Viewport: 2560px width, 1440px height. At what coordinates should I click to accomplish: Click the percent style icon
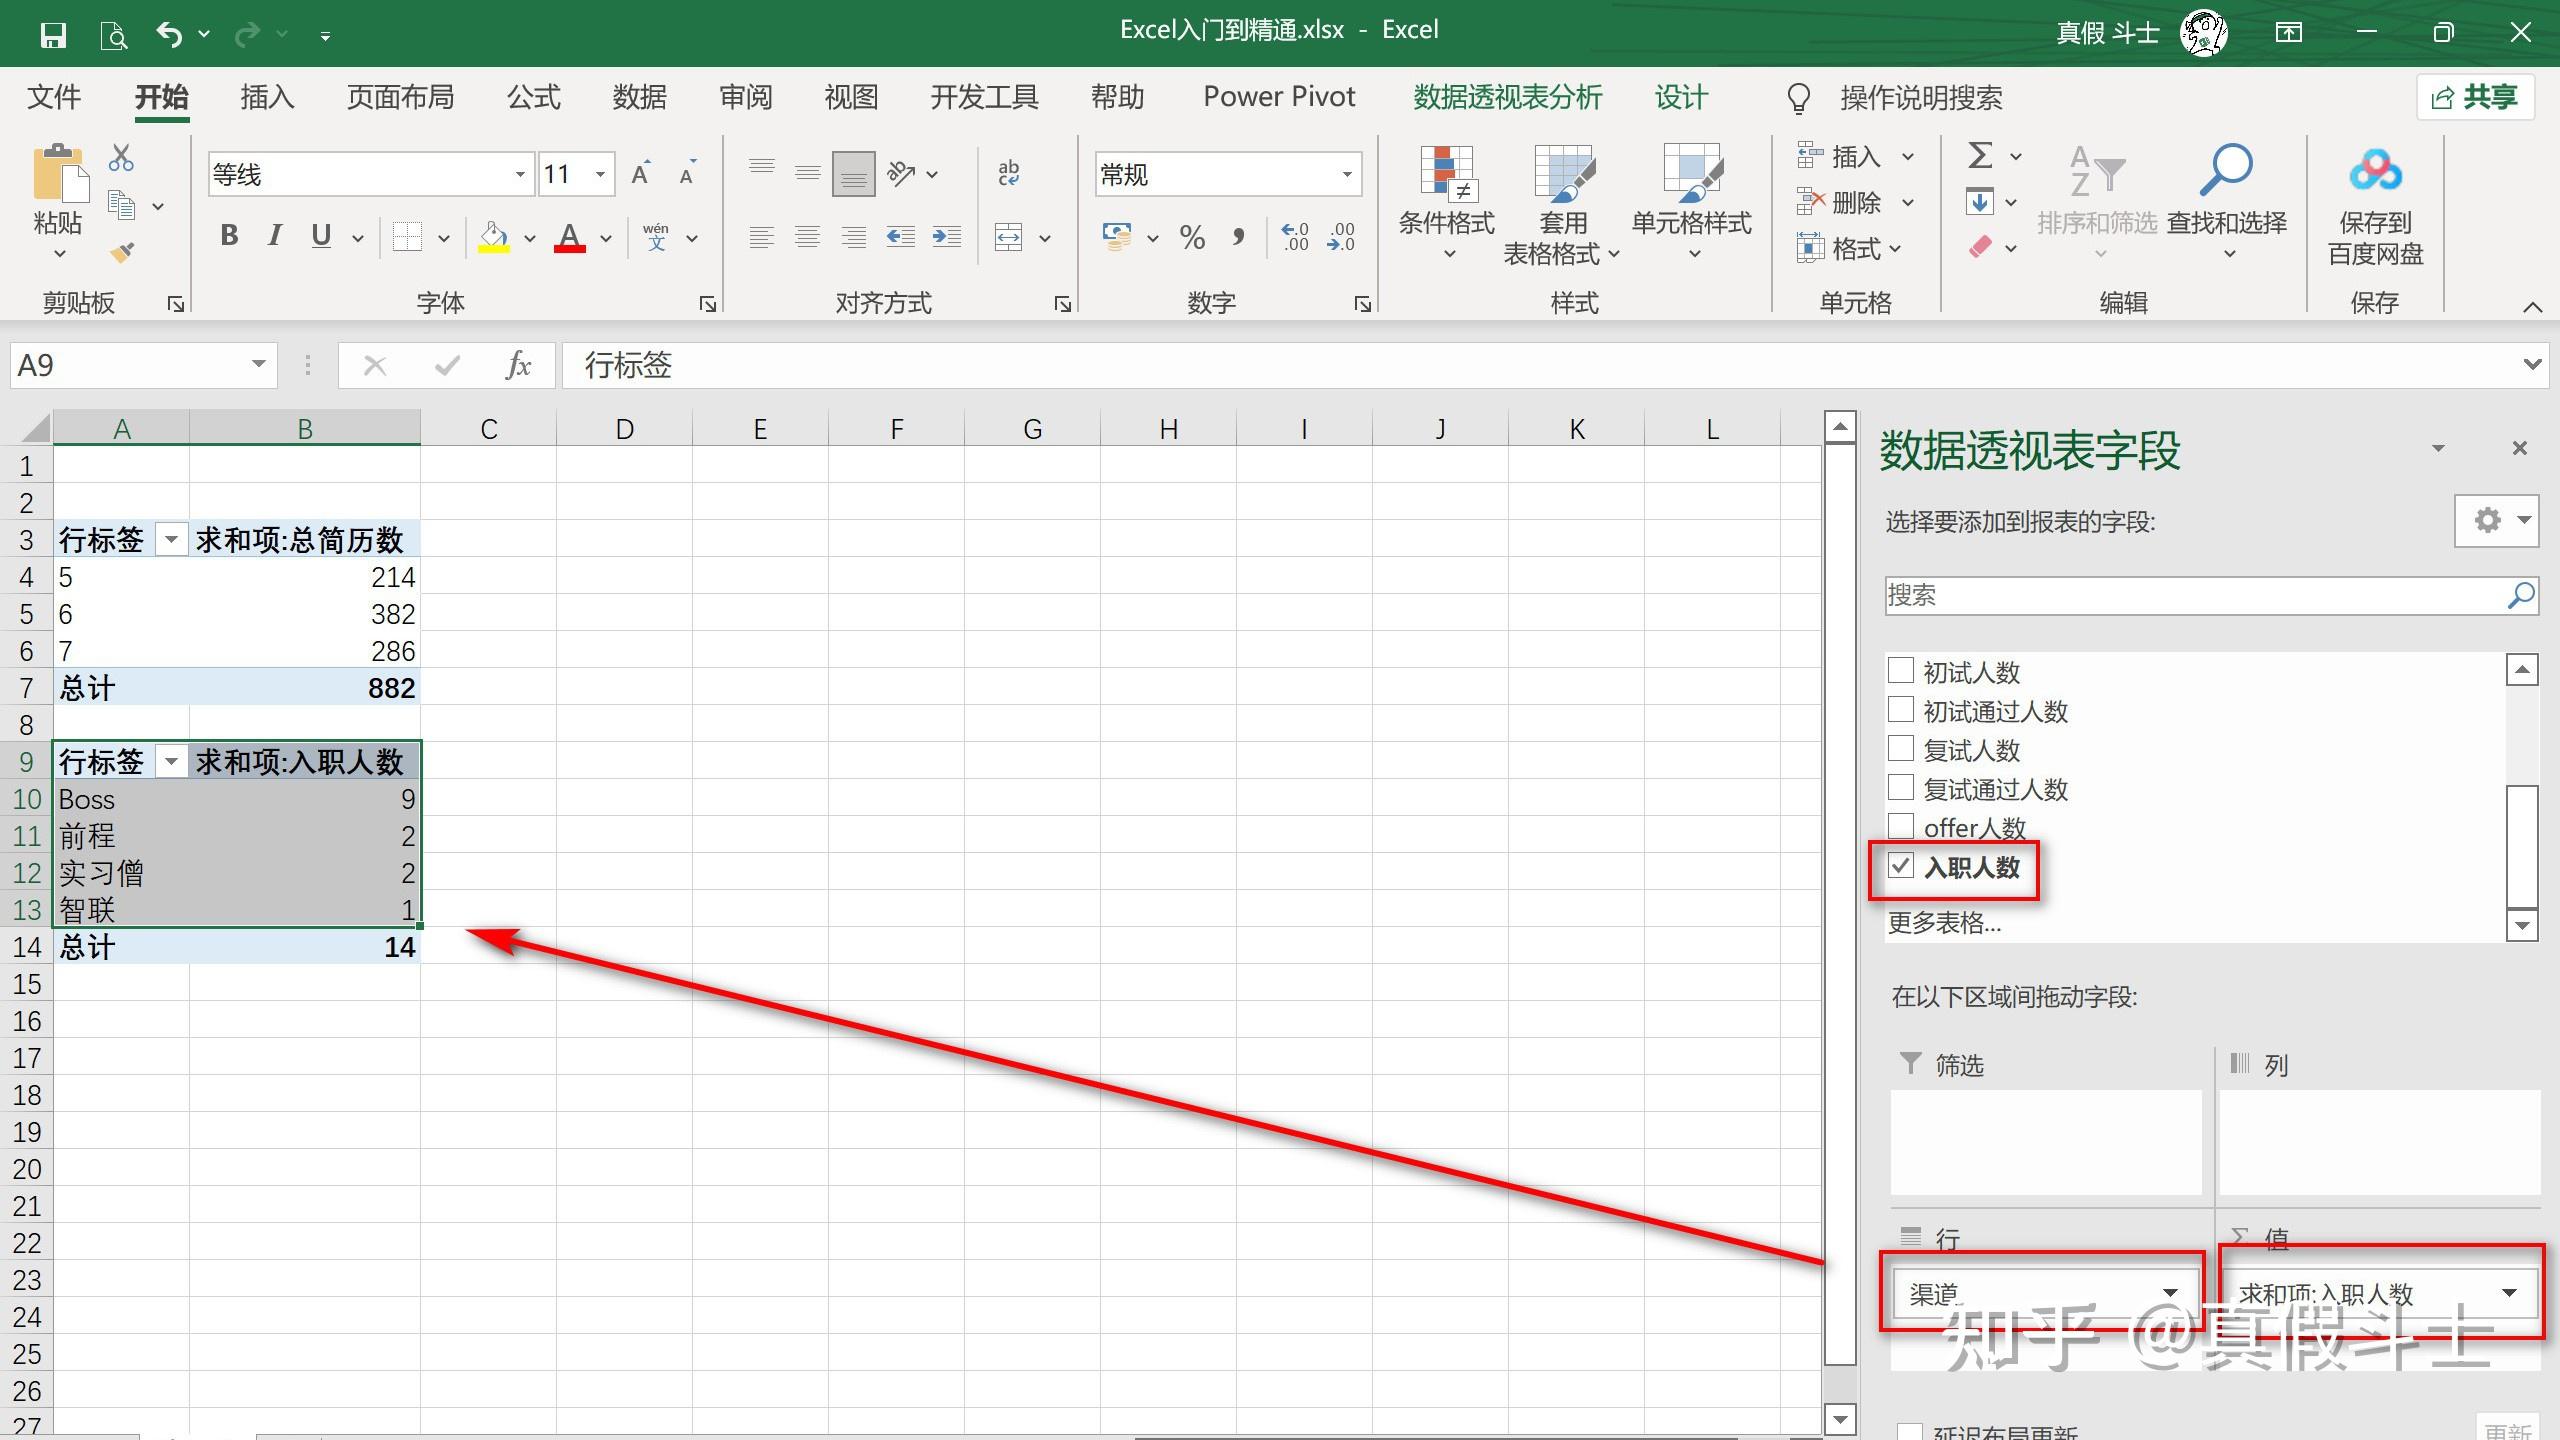(1191, 238)
